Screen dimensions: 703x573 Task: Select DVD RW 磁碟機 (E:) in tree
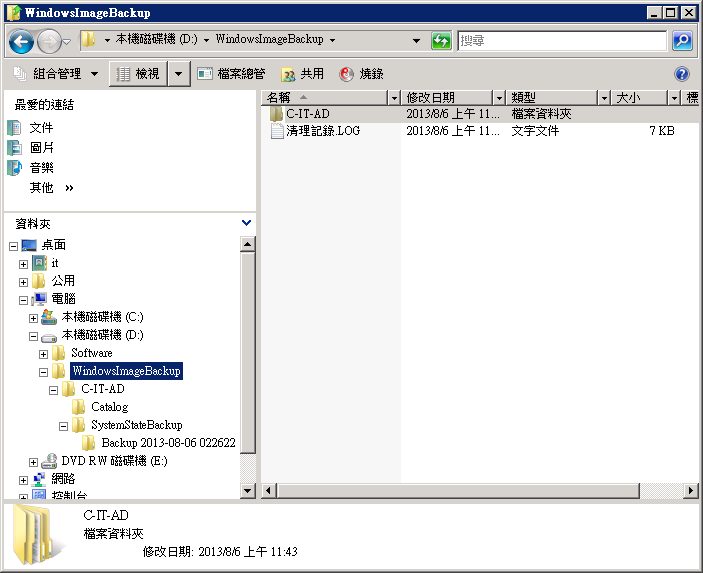[x=114, y=460]
